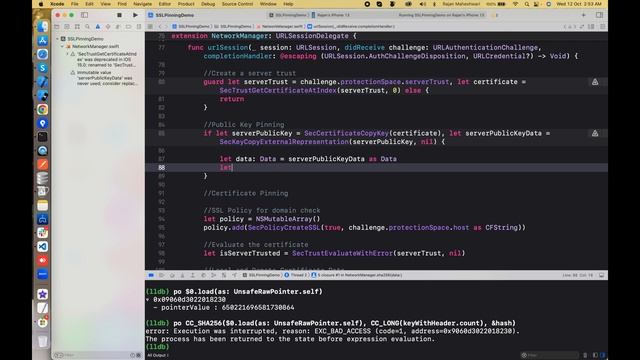The height and width of the screenshot is (360, 640).
Task: Click the Run play button
Action: [135, 15]
